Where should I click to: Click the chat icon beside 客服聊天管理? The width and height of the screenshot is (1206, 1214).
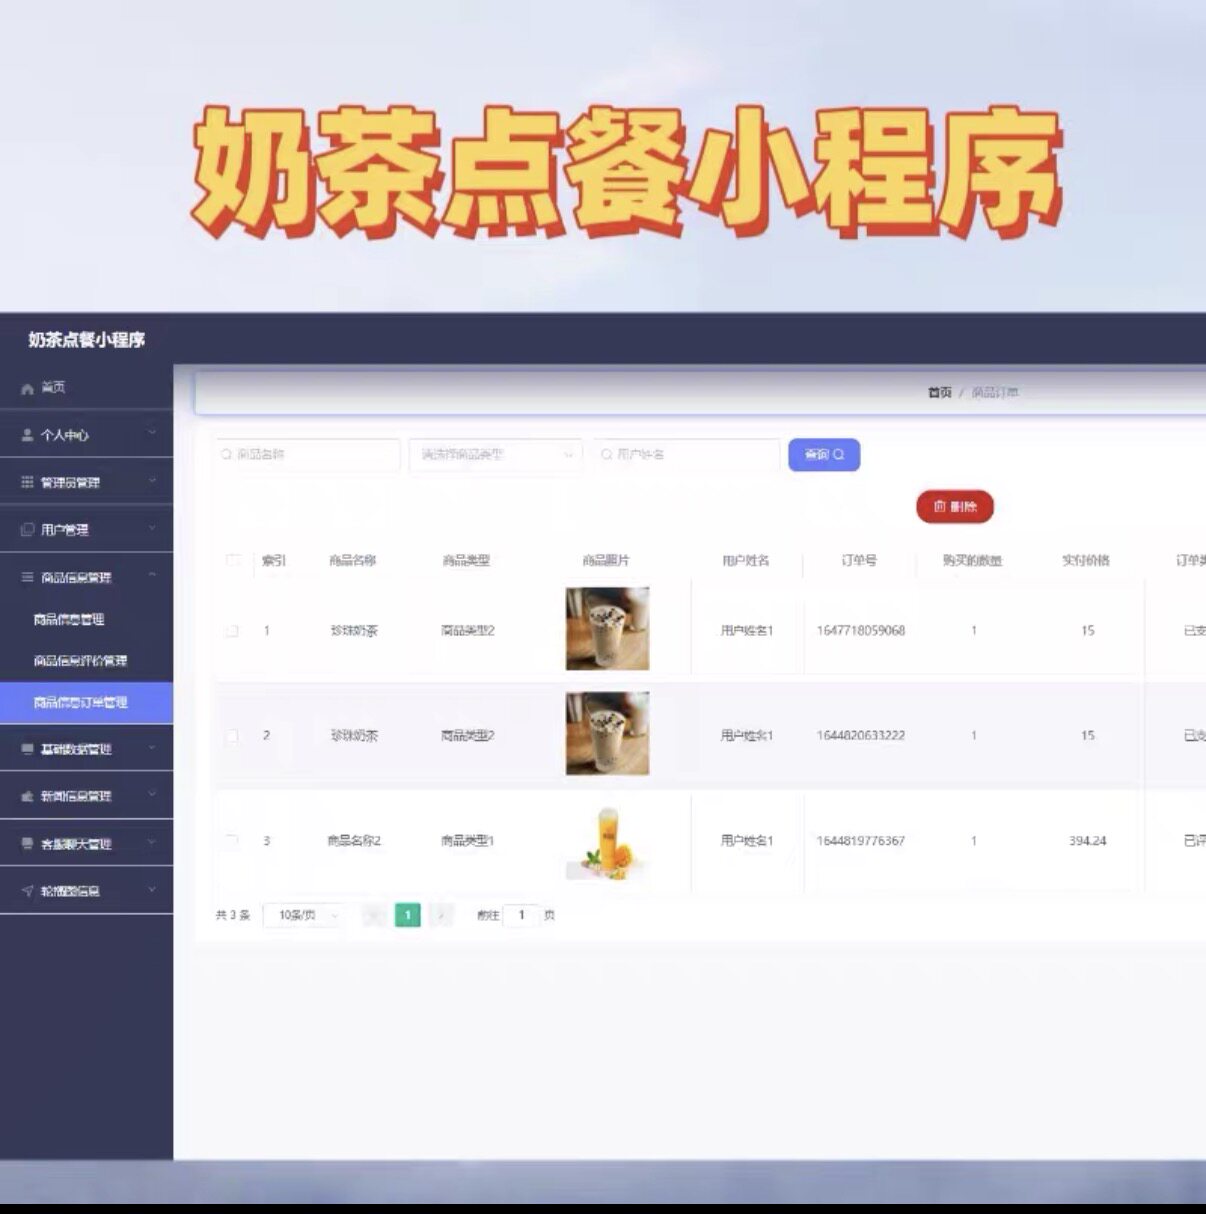(28, 844)
